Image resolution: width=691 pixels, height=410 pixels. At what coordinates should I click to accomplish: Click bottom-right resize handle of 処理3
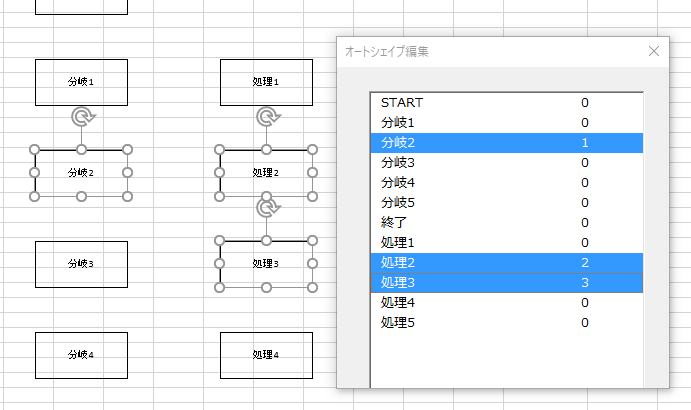coord(312,288)
